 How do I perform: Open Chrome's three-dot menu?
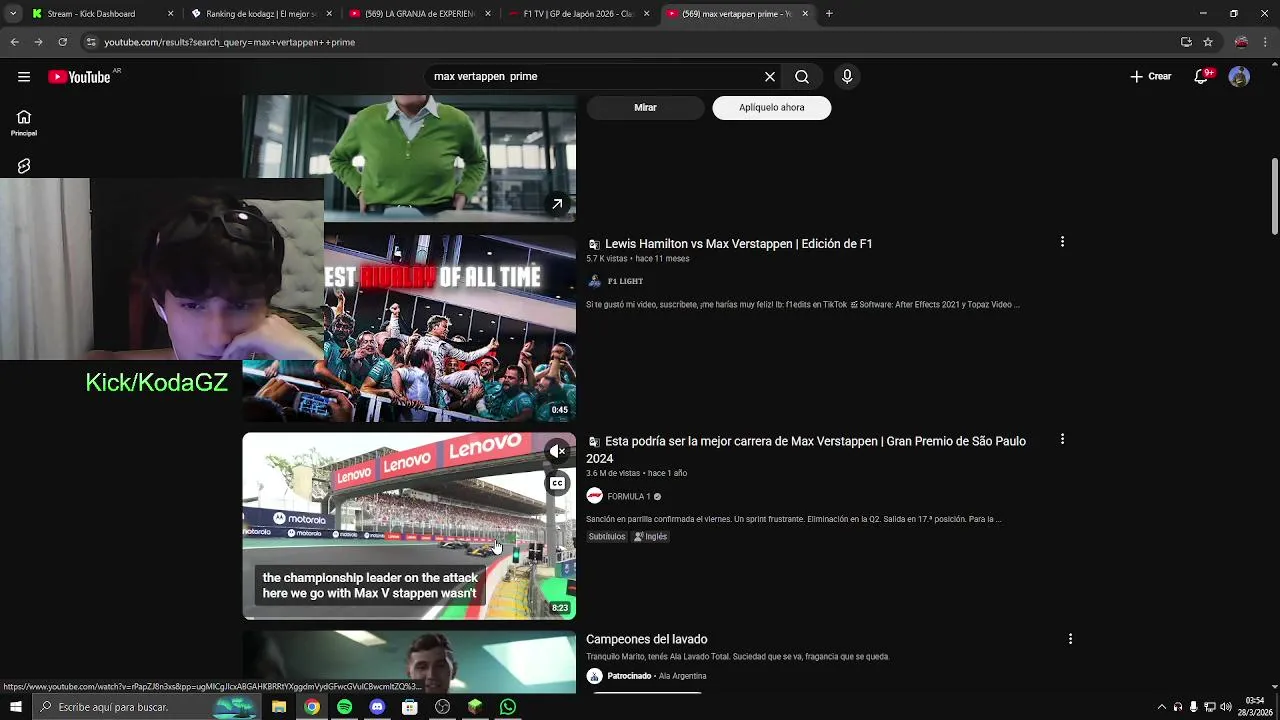pos(1266,42)
